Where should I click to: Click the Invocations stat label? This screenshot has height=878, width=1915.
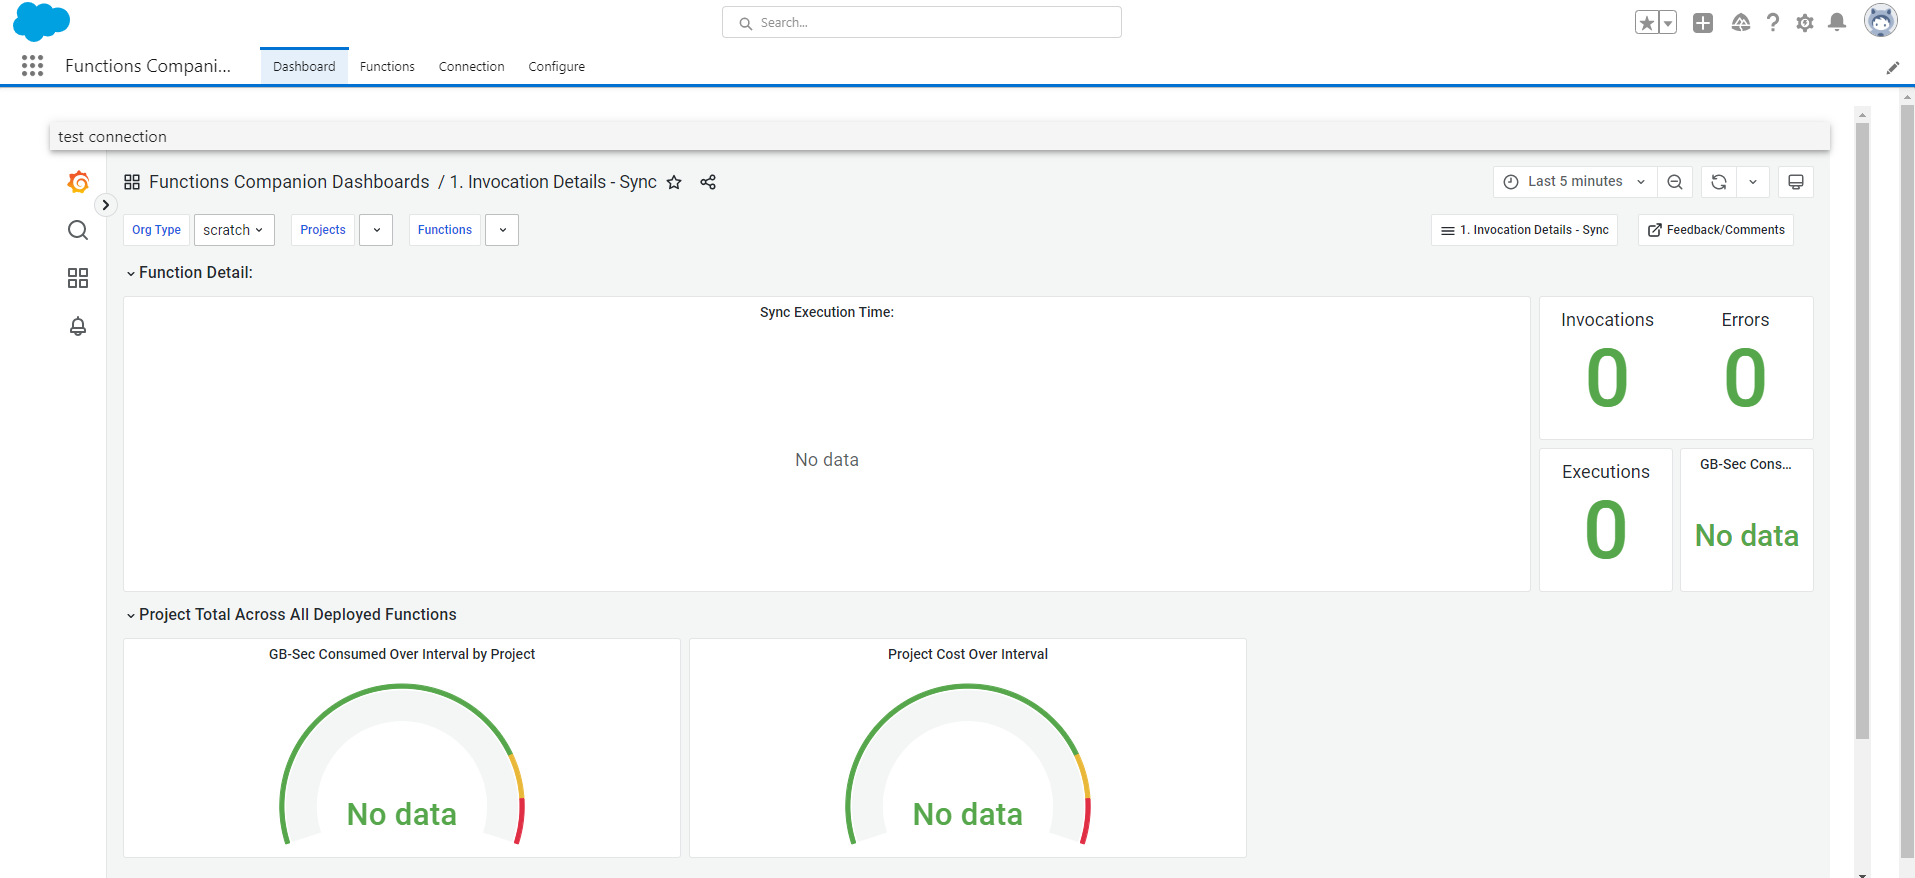[x=1607, y=320]
